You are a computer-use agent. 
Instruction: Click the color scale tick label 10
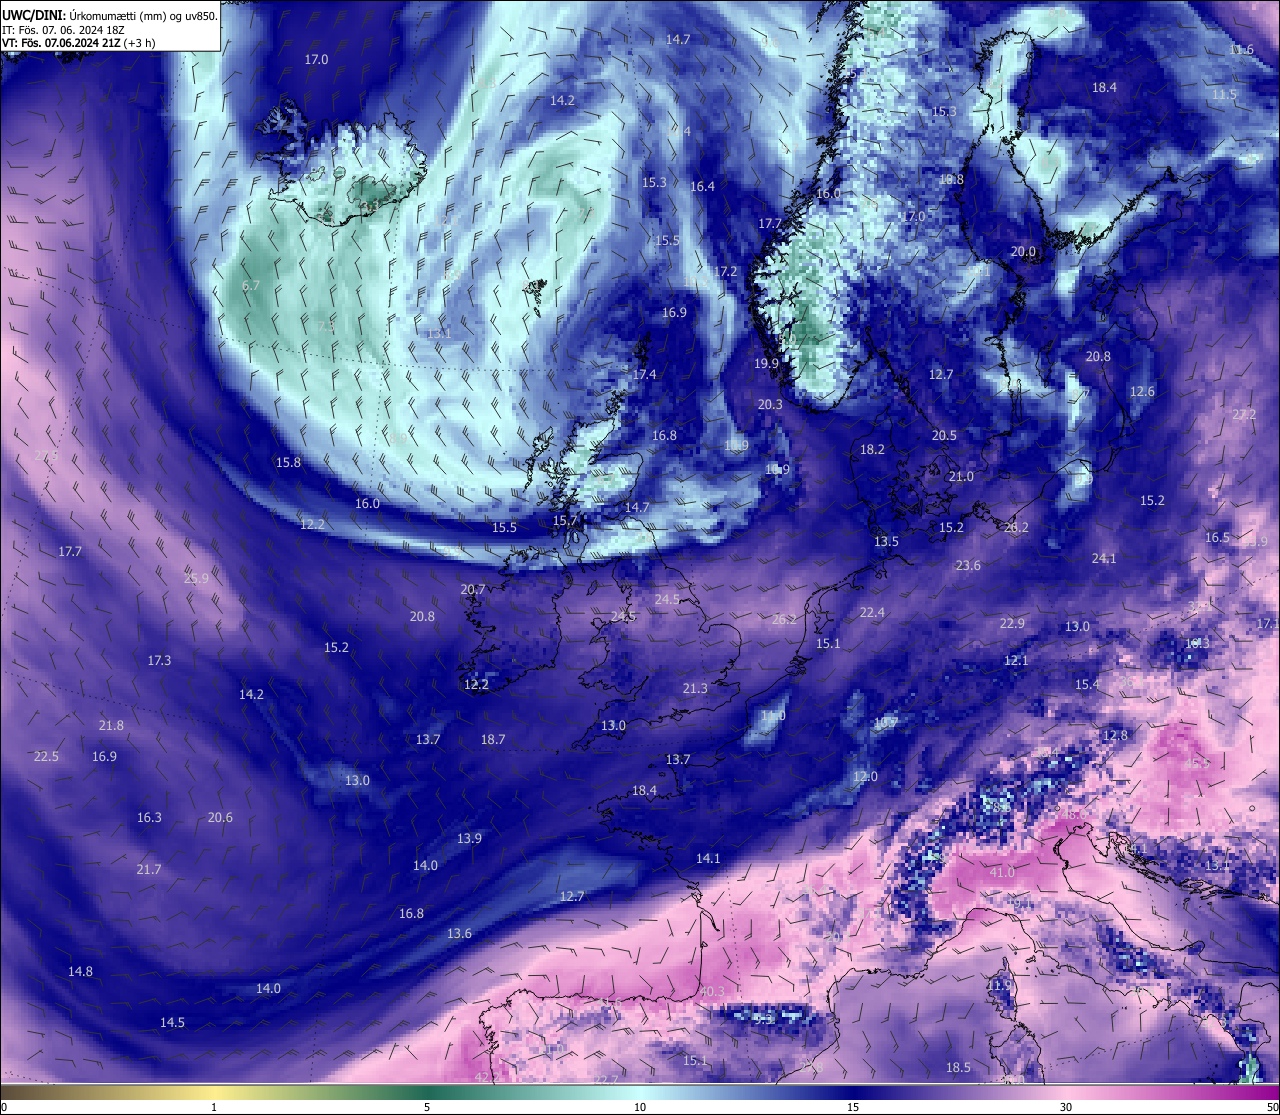coord(640,1107)
